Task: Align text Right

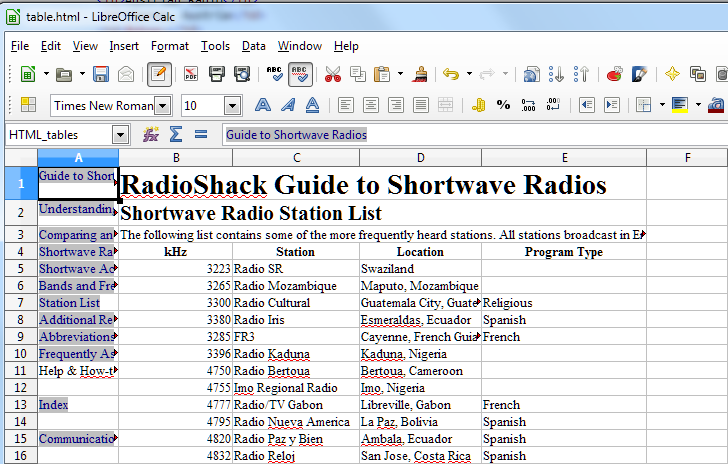Action: click(x=396, y=105)
